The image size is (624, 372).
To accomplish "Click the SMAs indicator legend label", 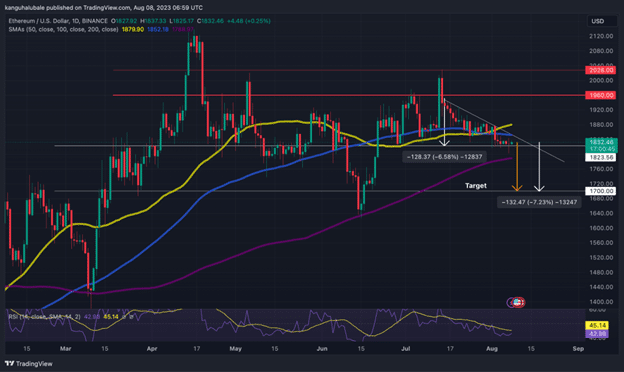I will 63,29.
